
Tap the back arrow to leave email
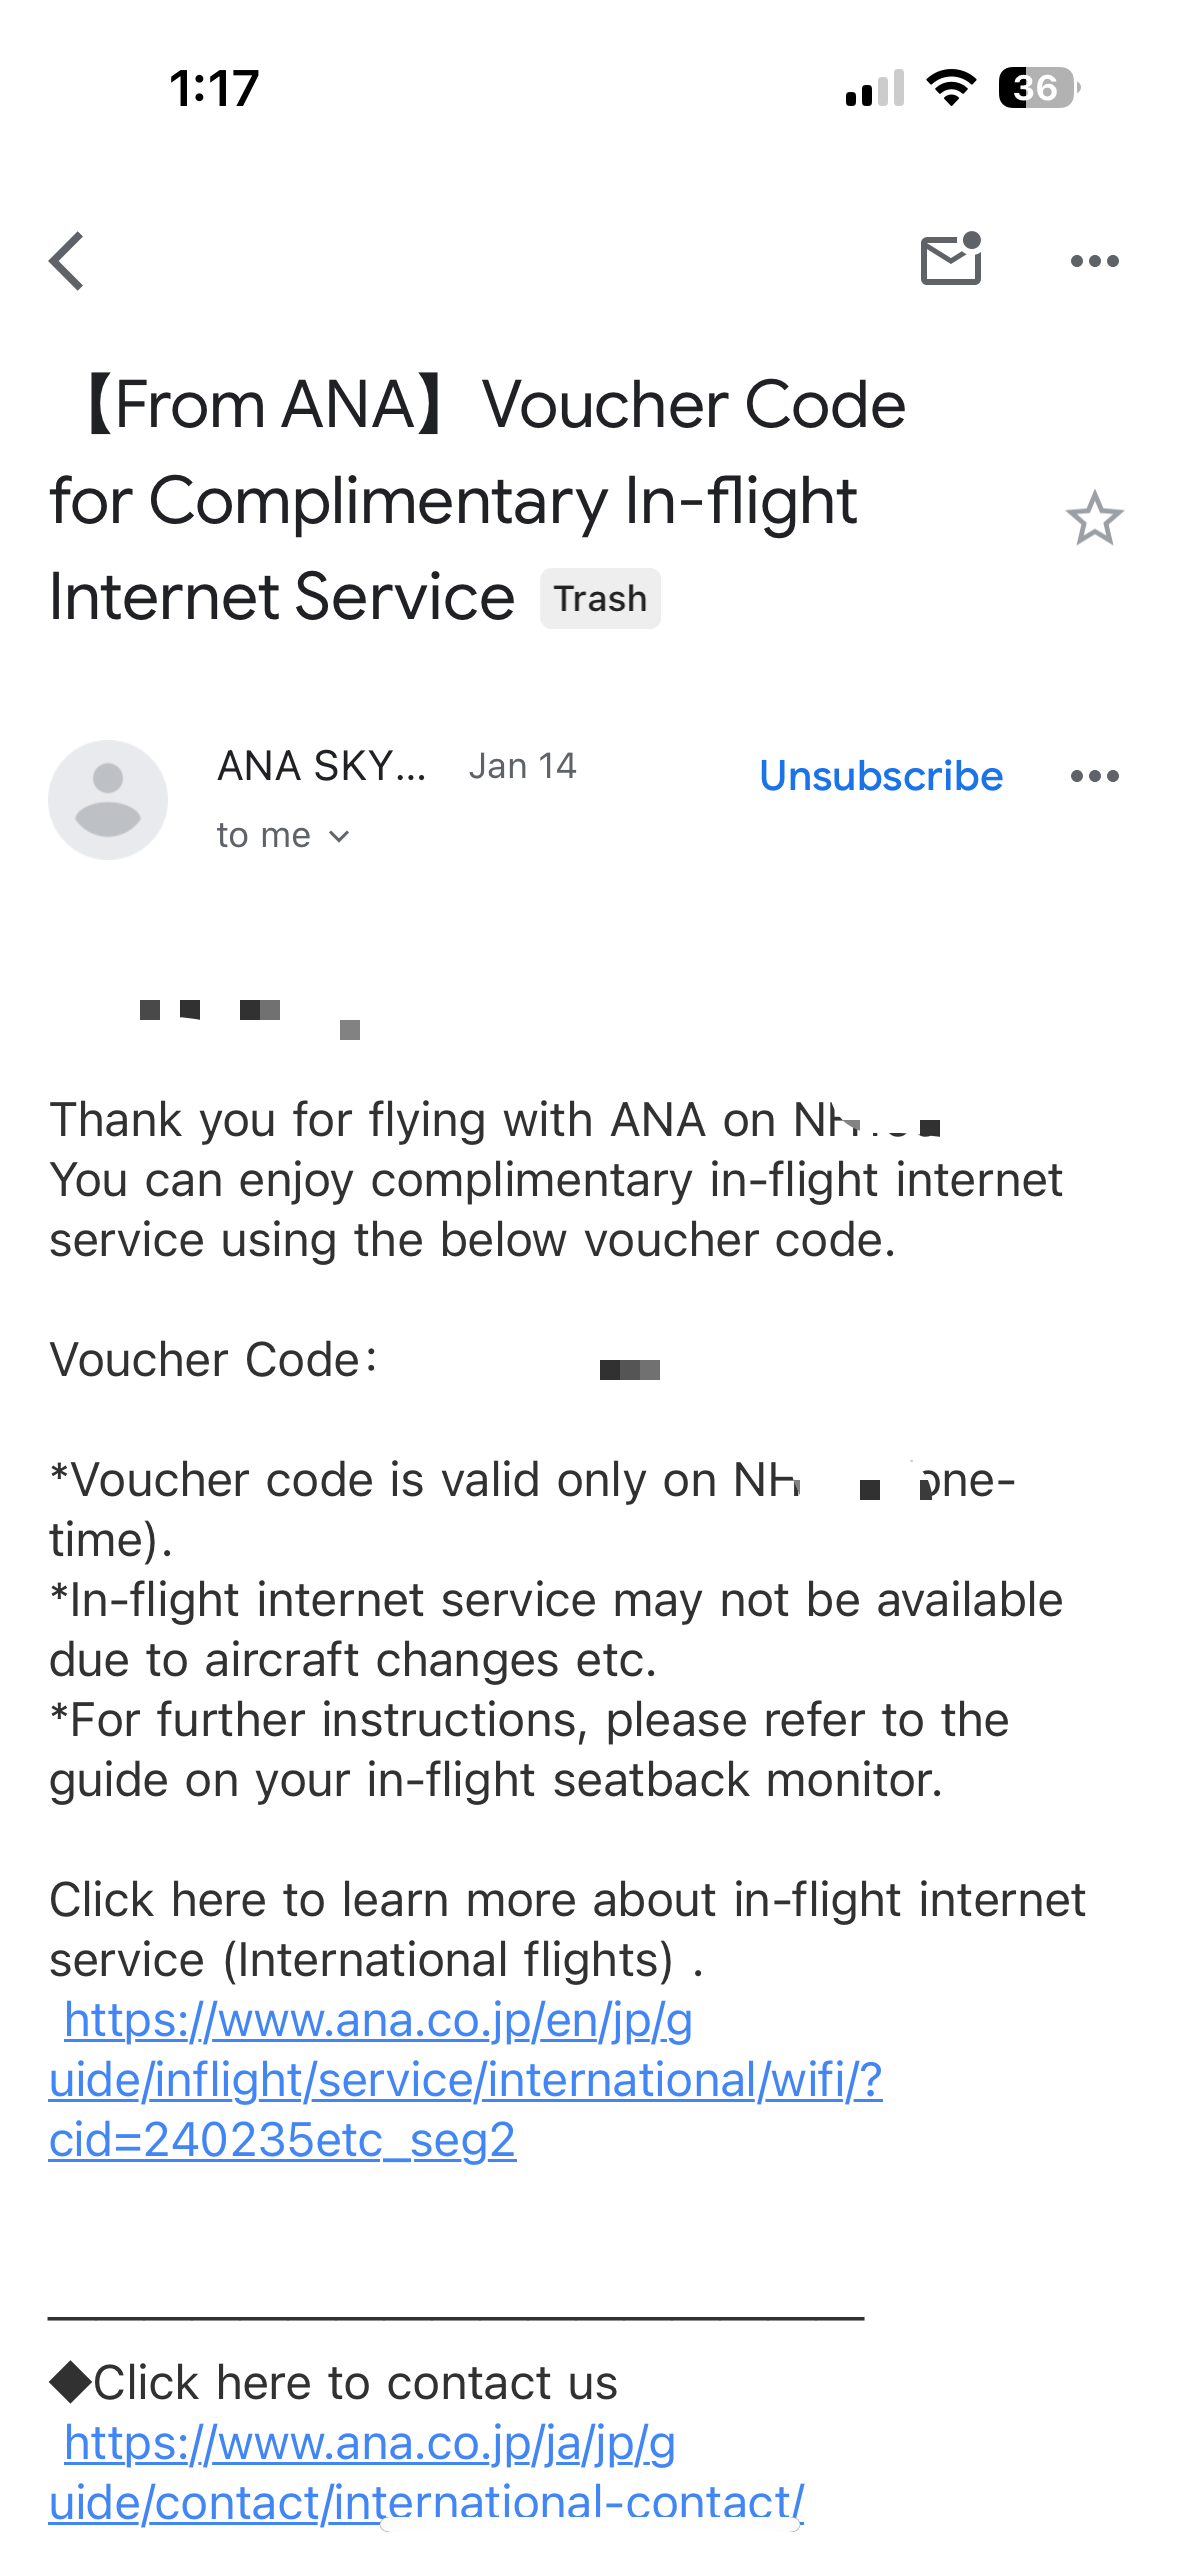[x=67, y=262]
